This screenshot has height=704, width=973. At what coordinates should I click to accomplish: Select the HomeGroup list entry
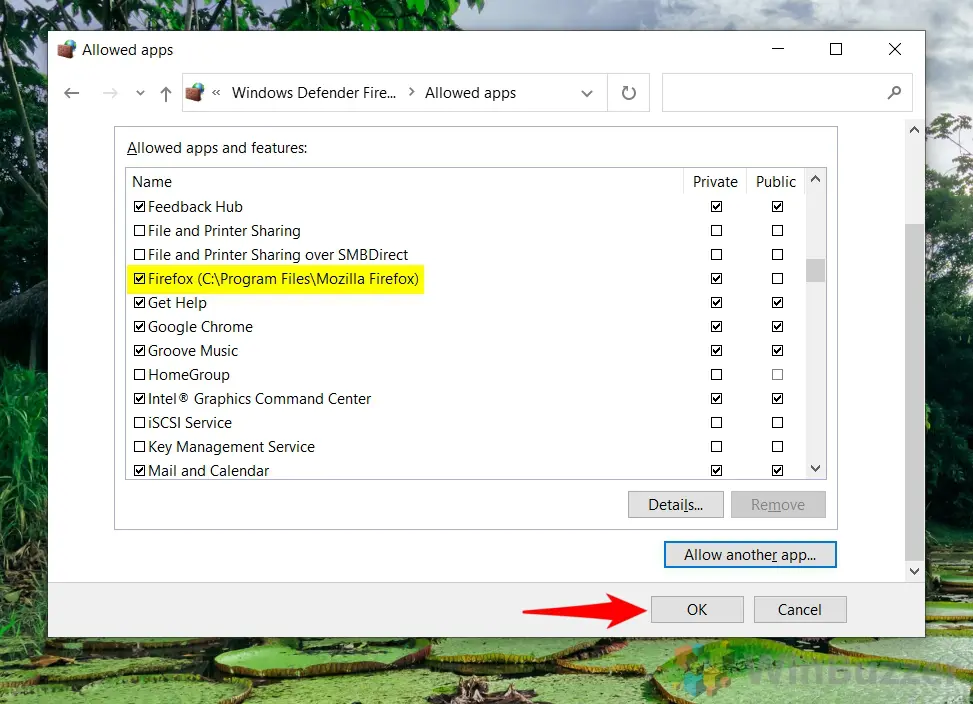tap(189, 375)
